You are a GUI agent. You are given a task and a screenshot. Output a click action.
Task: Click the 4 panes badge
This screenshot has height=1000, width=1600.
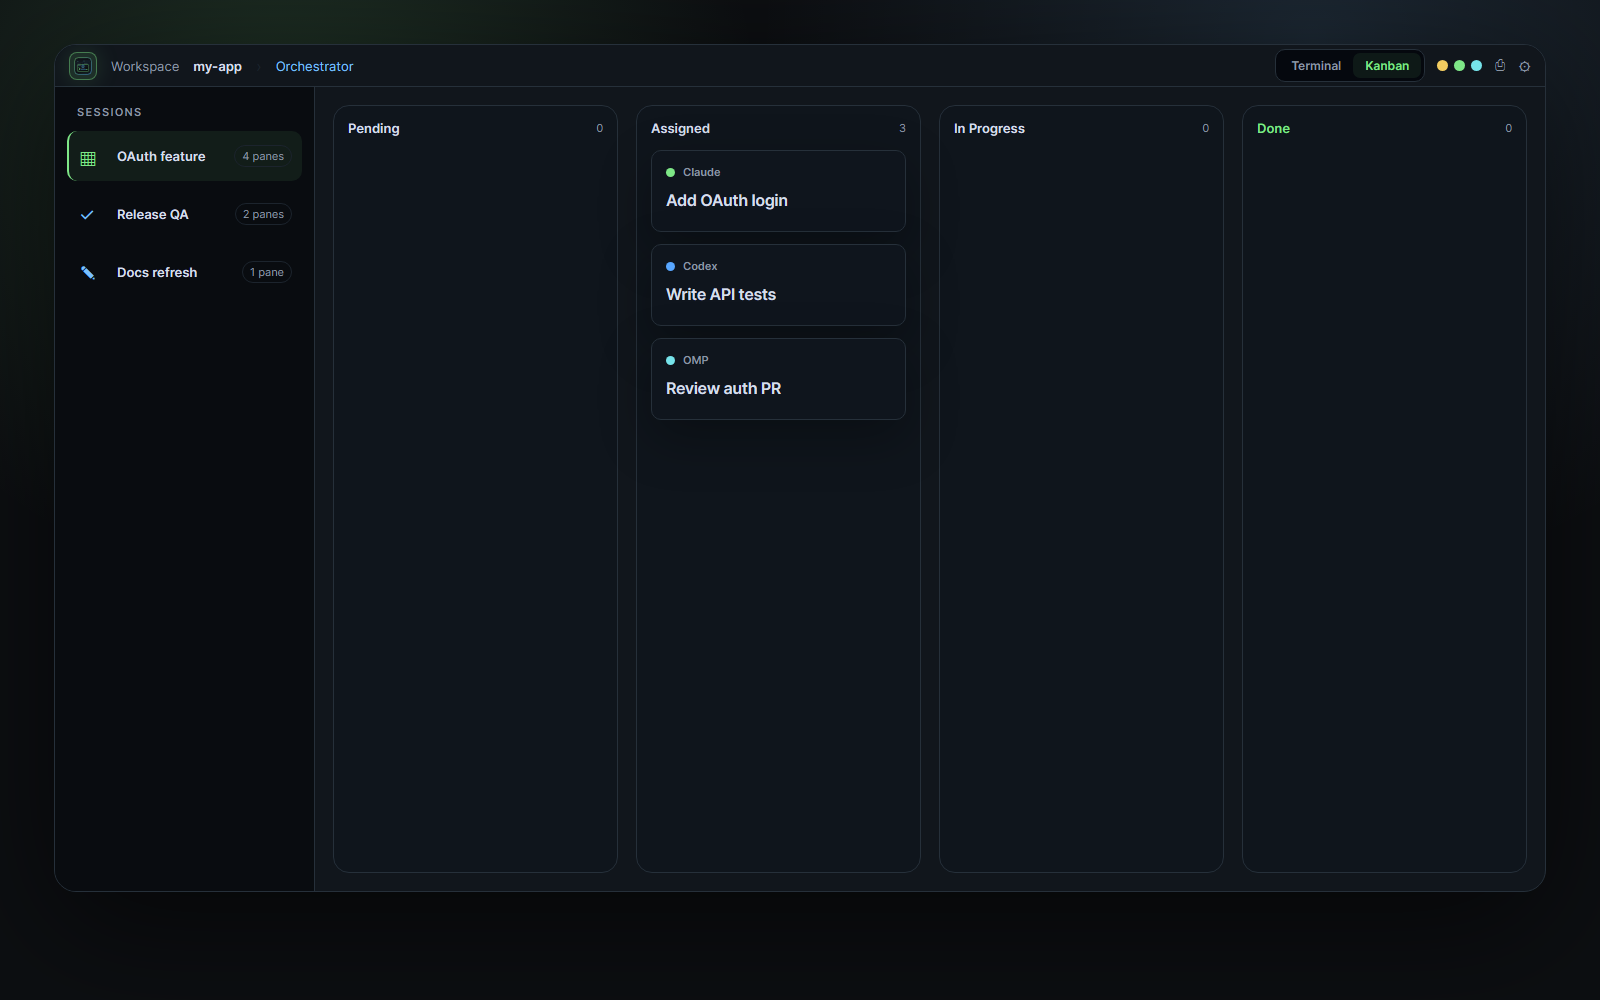[263, 157]
